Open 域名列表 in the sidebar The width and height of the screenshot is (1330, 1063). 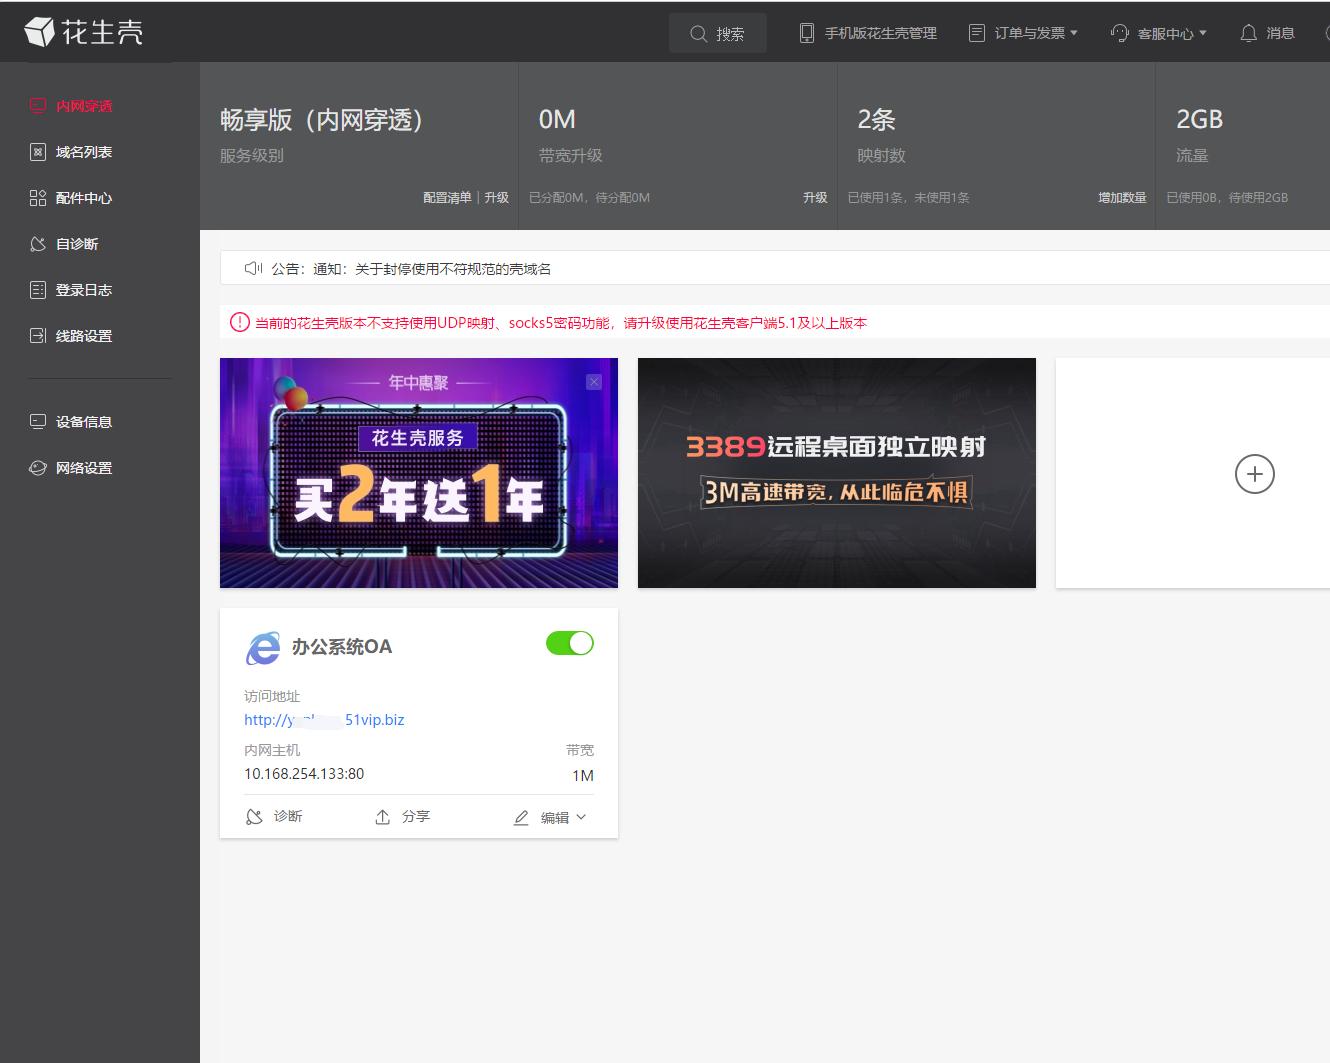[x=83, y=152]
